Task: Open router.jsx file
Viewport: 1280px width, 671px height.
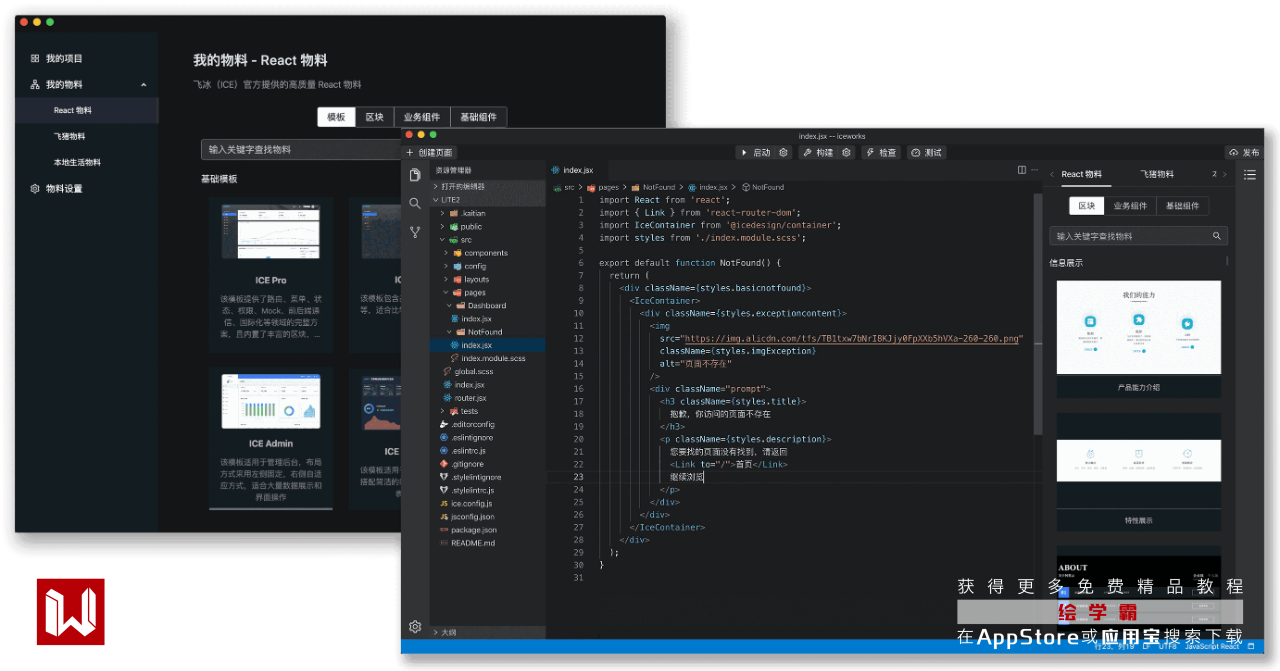Action: tap(488, 398)
